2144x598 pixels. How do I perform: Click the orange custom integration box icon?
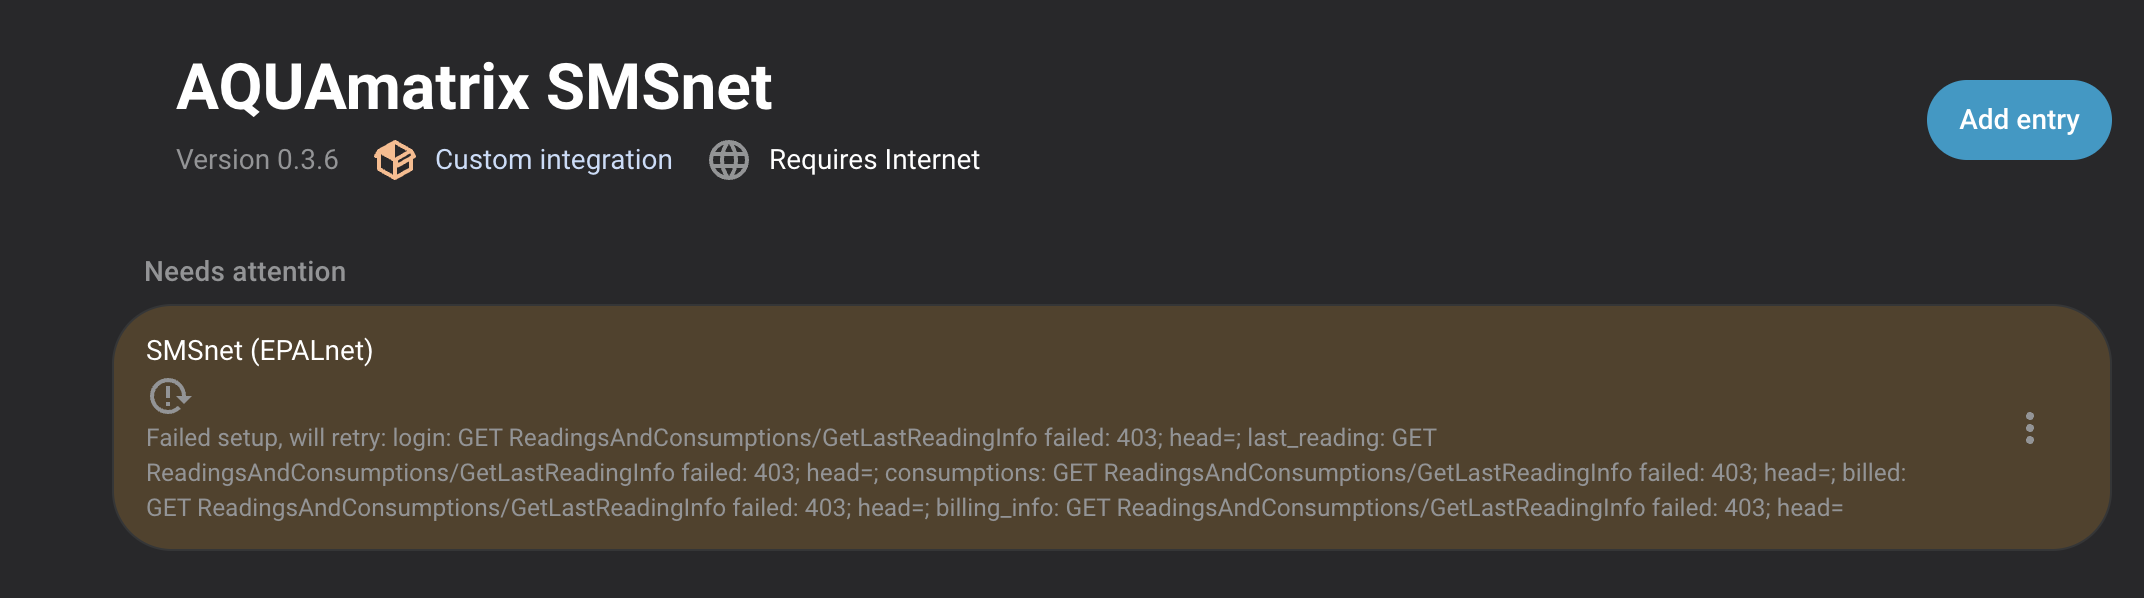click(394, 160)
